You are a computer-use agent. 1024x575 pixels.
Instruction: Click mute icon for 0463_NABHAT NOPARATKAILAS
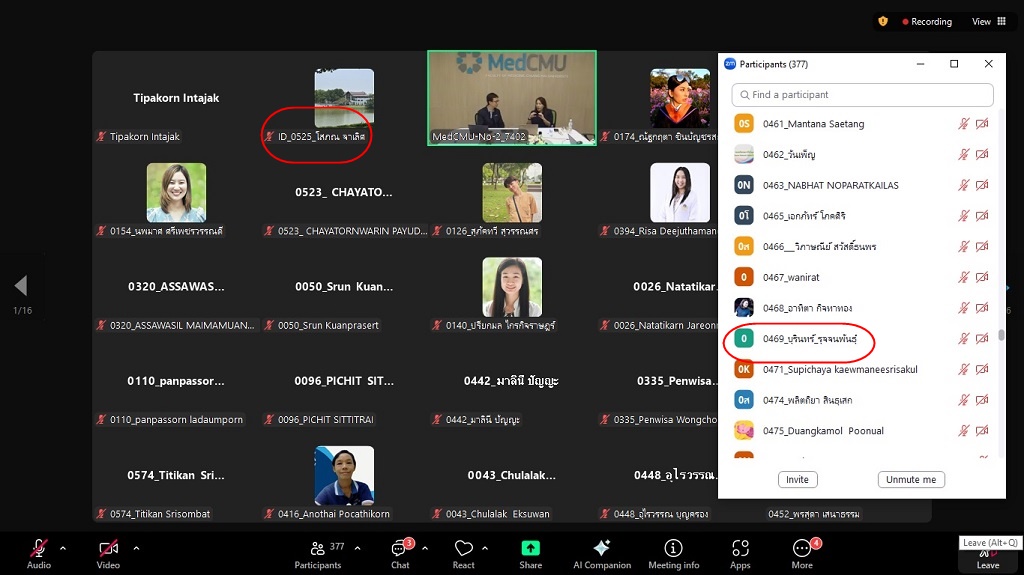coord(963,185)
